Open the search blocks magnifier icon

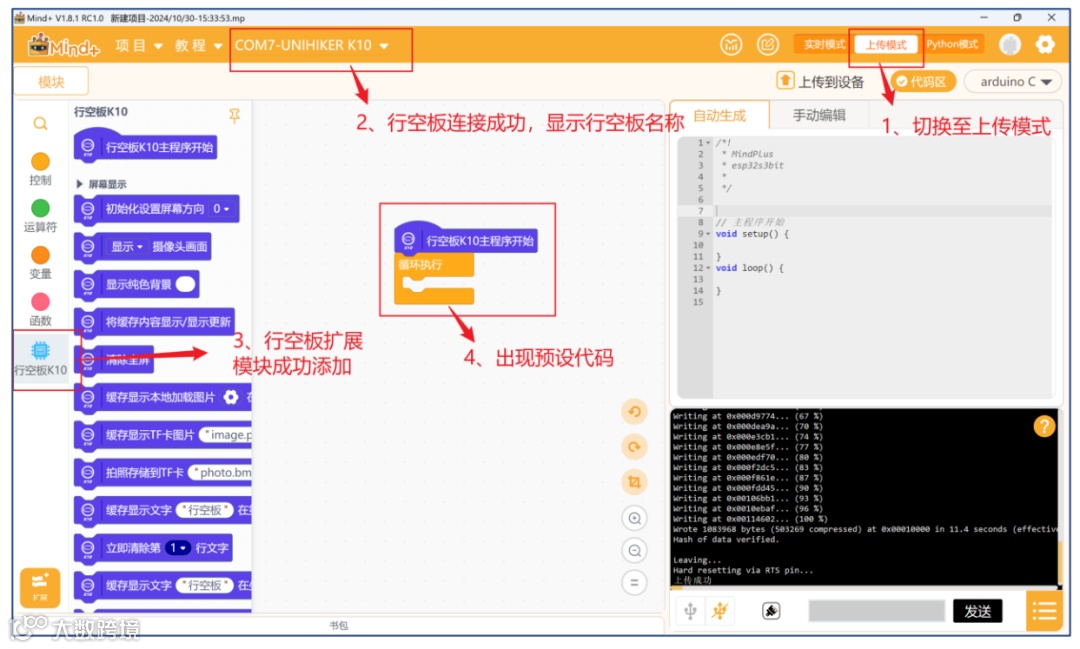pyautogui.click(x=41, y=124)
